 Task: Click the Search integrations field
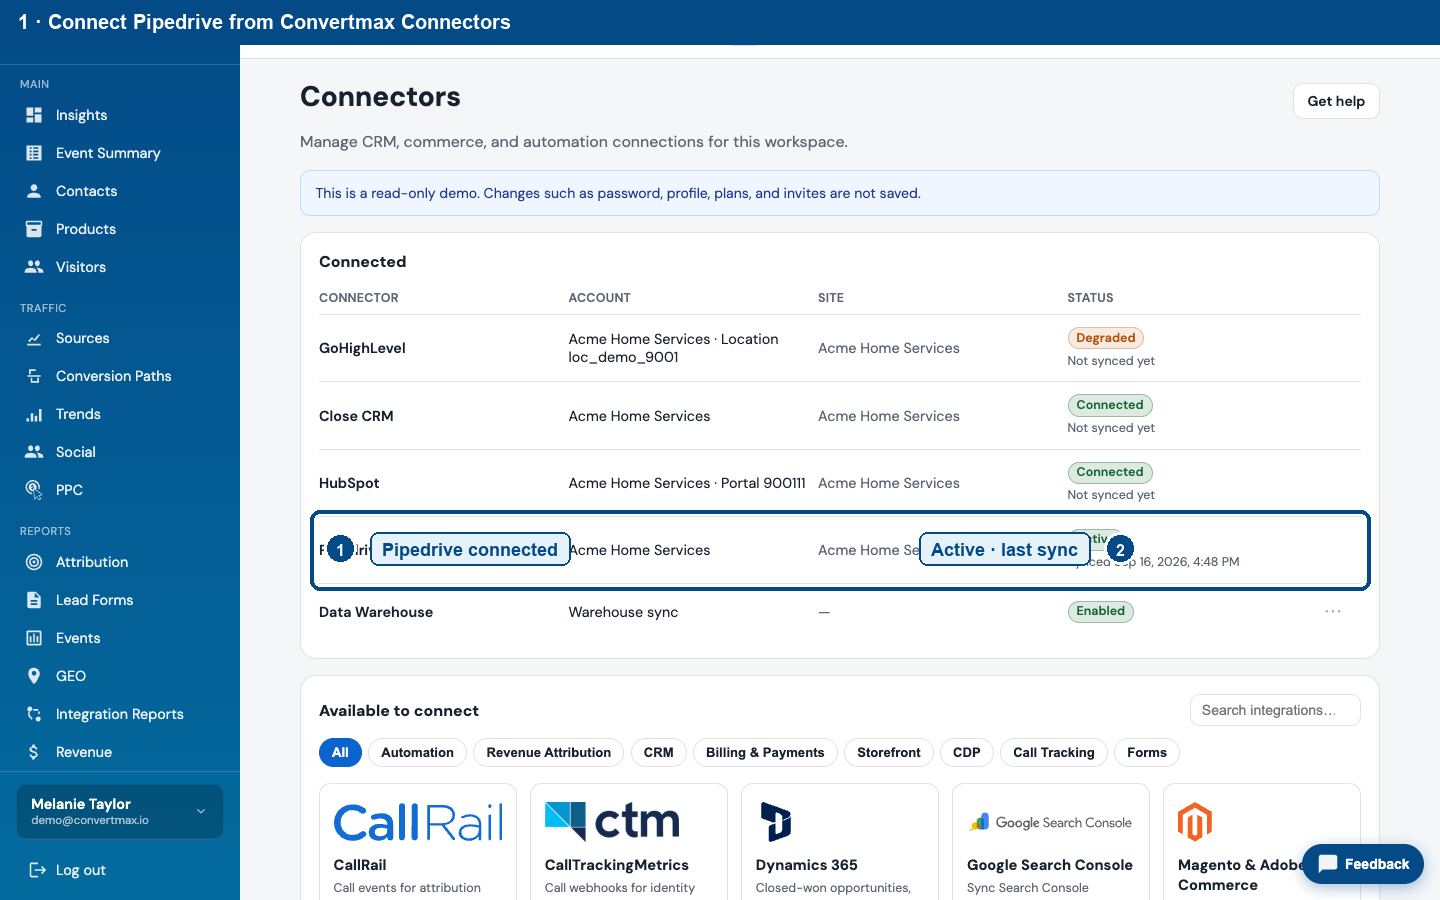click(x=1275, y=710)
